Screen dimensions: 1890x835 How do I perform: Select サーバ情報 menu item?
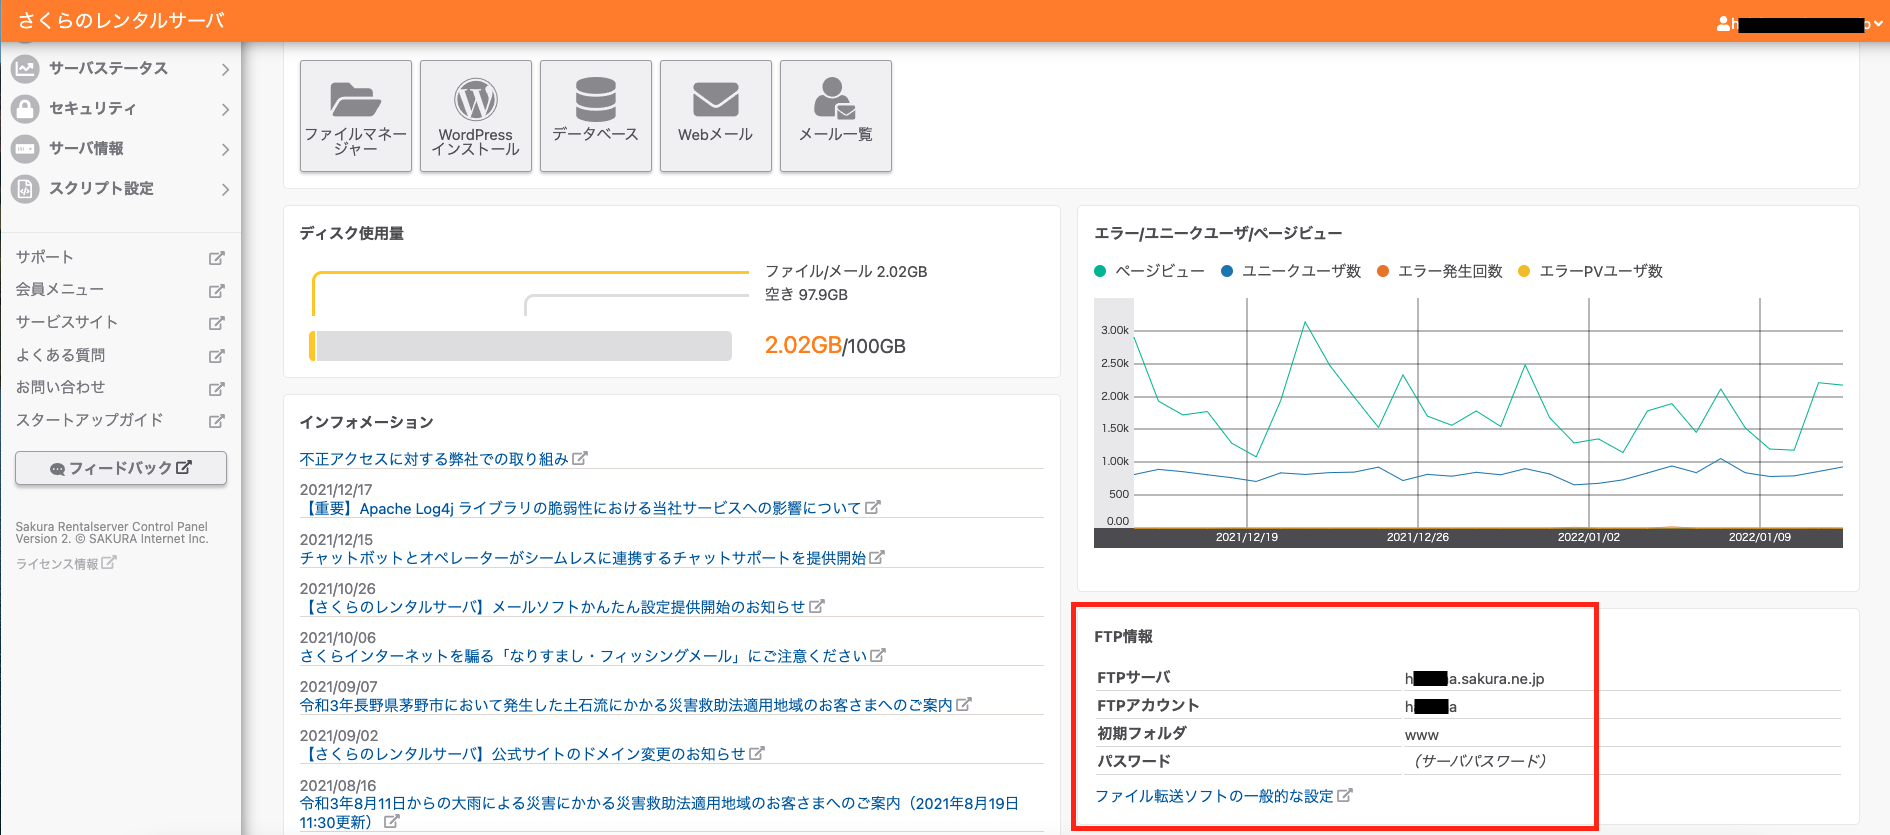[x=120, y=148]
